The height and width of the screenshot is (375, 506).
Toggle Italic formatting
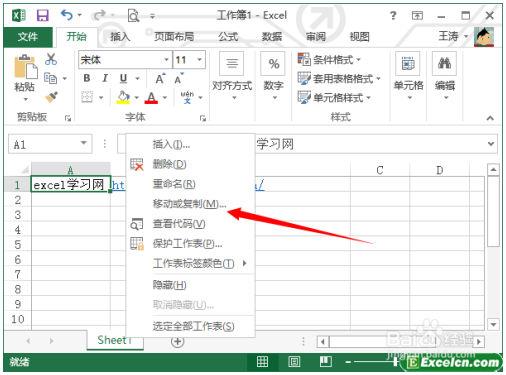[105, 78]
